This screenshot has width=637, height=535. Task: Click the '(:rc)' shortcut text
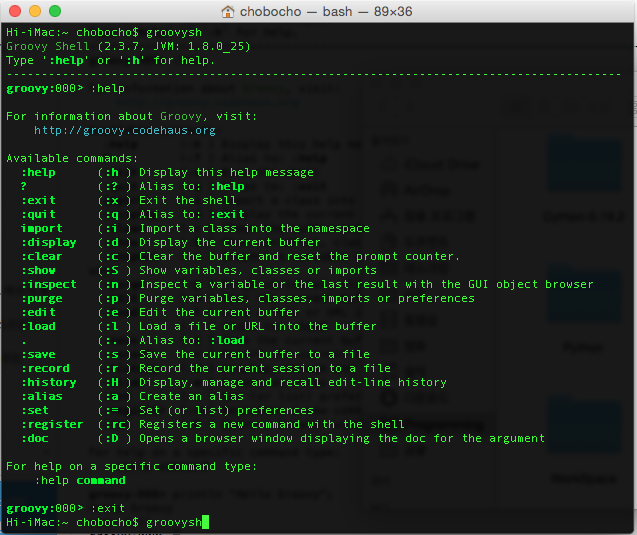pos(114,425)
